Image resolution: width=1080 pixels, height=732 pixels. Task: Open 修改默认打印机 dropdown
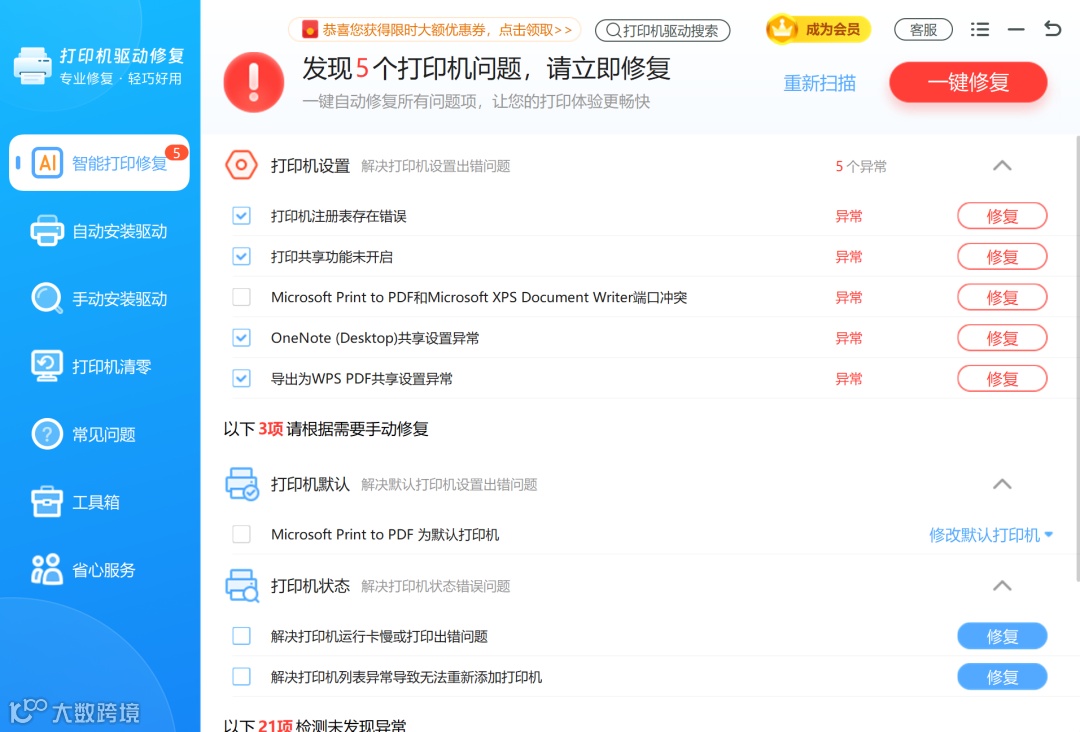point(990,535)
